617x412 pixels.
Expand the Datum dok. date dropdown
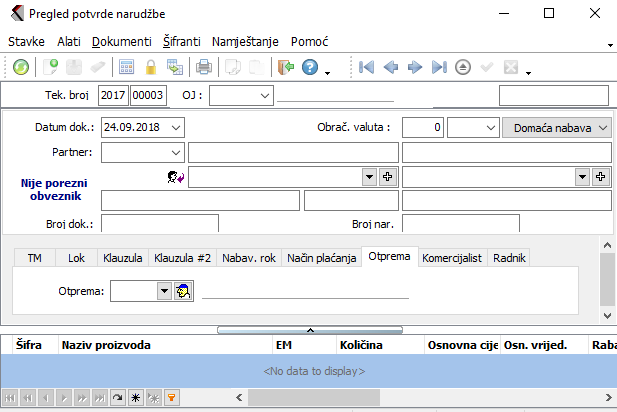176,128
